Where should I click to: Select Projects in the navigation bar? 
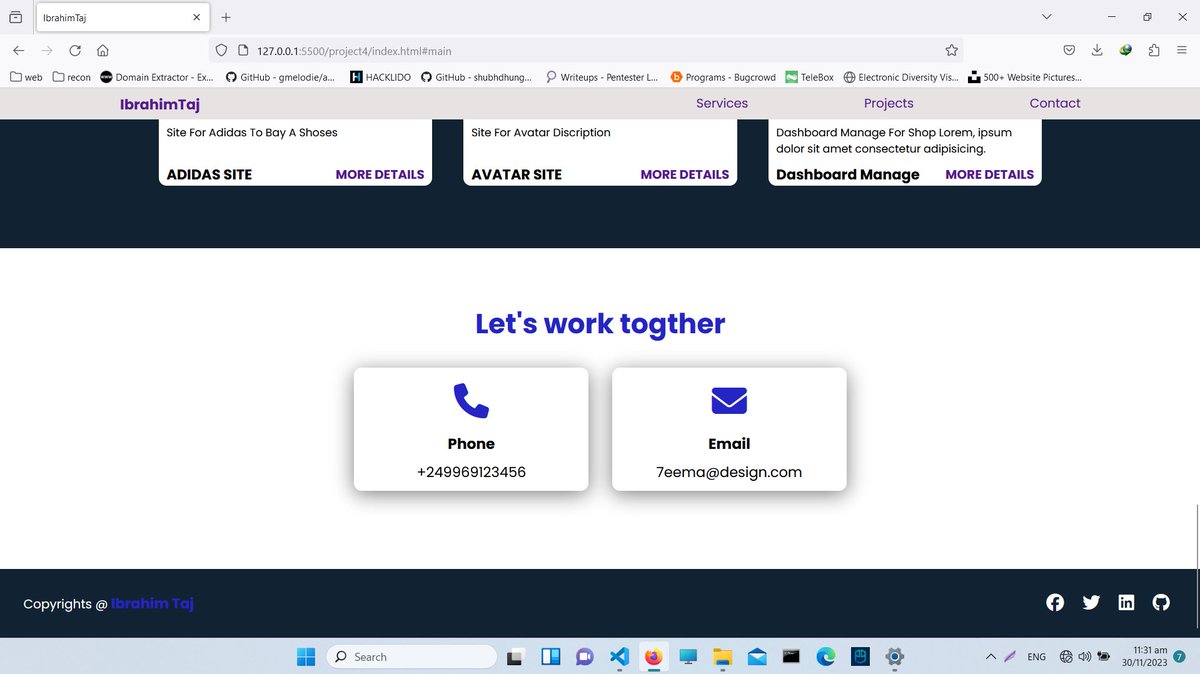coord(888,103)
